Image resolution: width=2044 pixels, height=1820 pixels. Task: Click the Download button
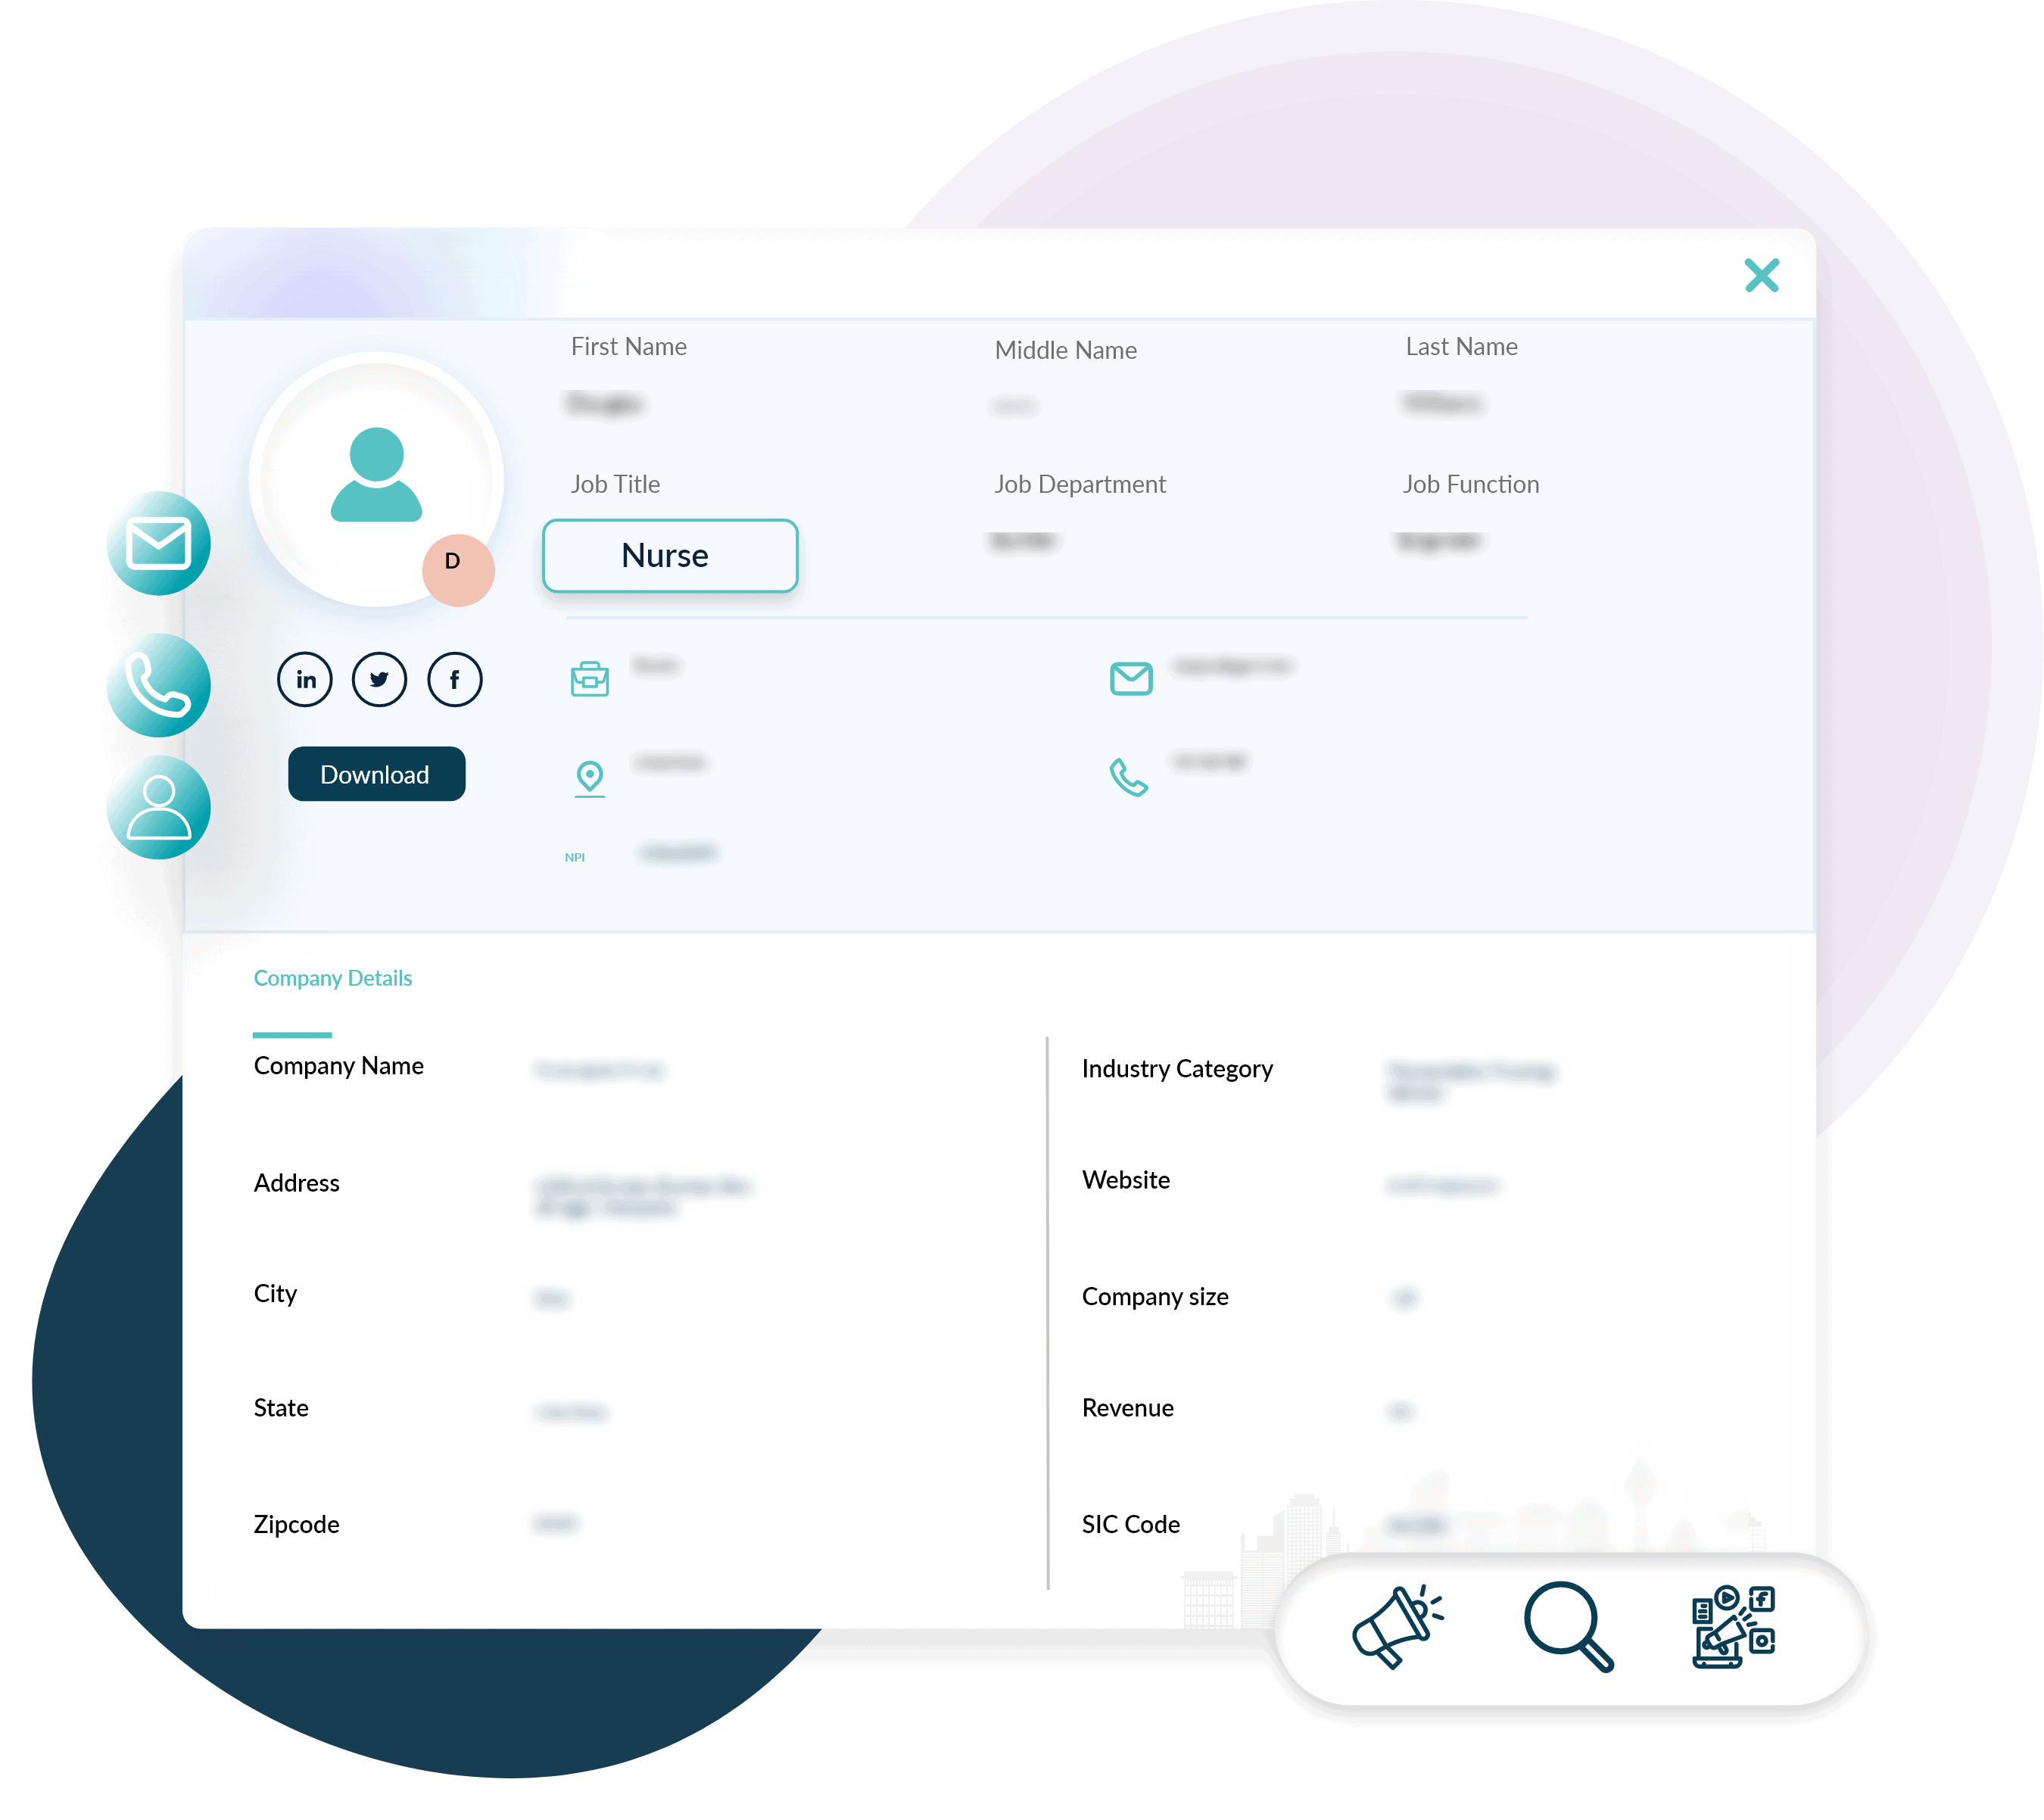coord(372,773)
